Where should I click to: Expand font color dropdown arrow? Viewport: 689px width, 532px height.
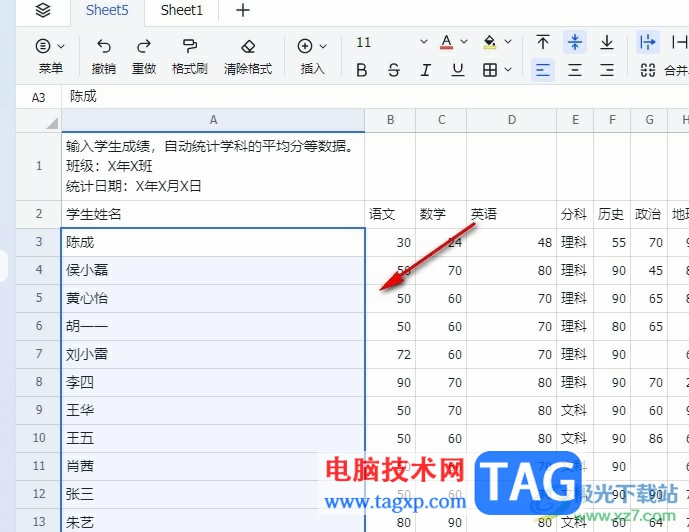(x=464, y=42)
